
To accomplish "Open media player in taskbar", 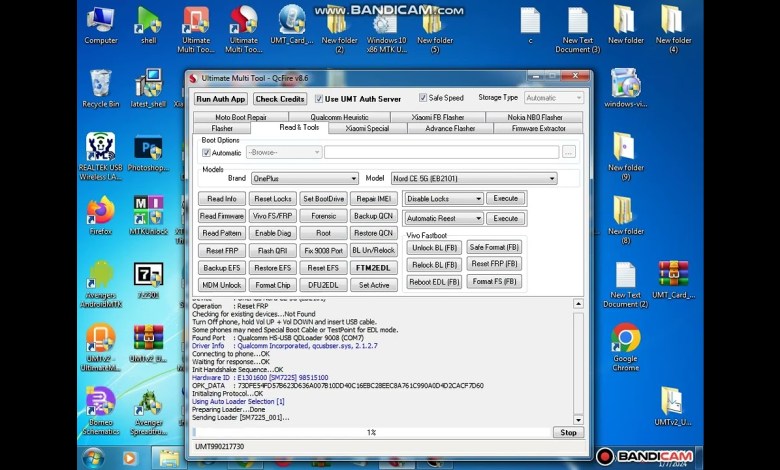I will point(129,458).
